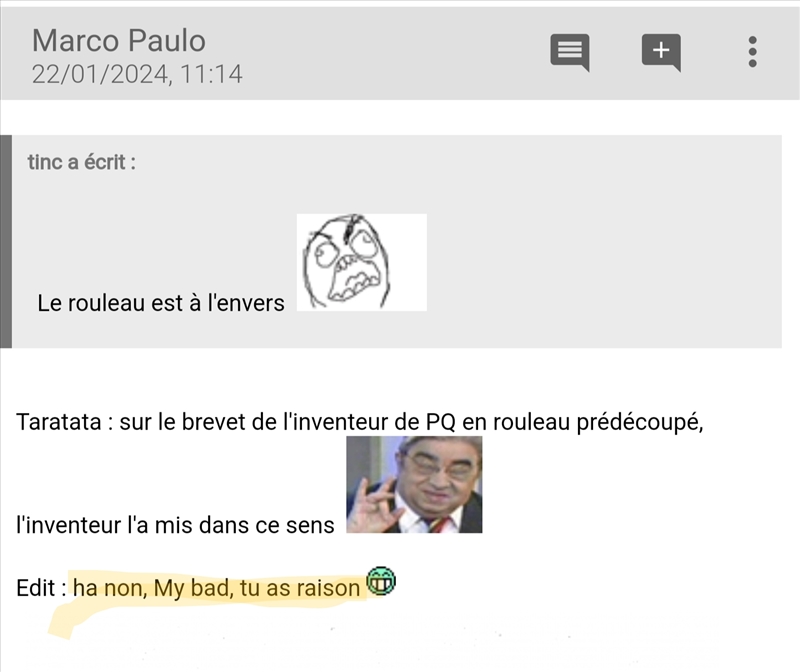Open the three-dot more options menu

(753, 52)
